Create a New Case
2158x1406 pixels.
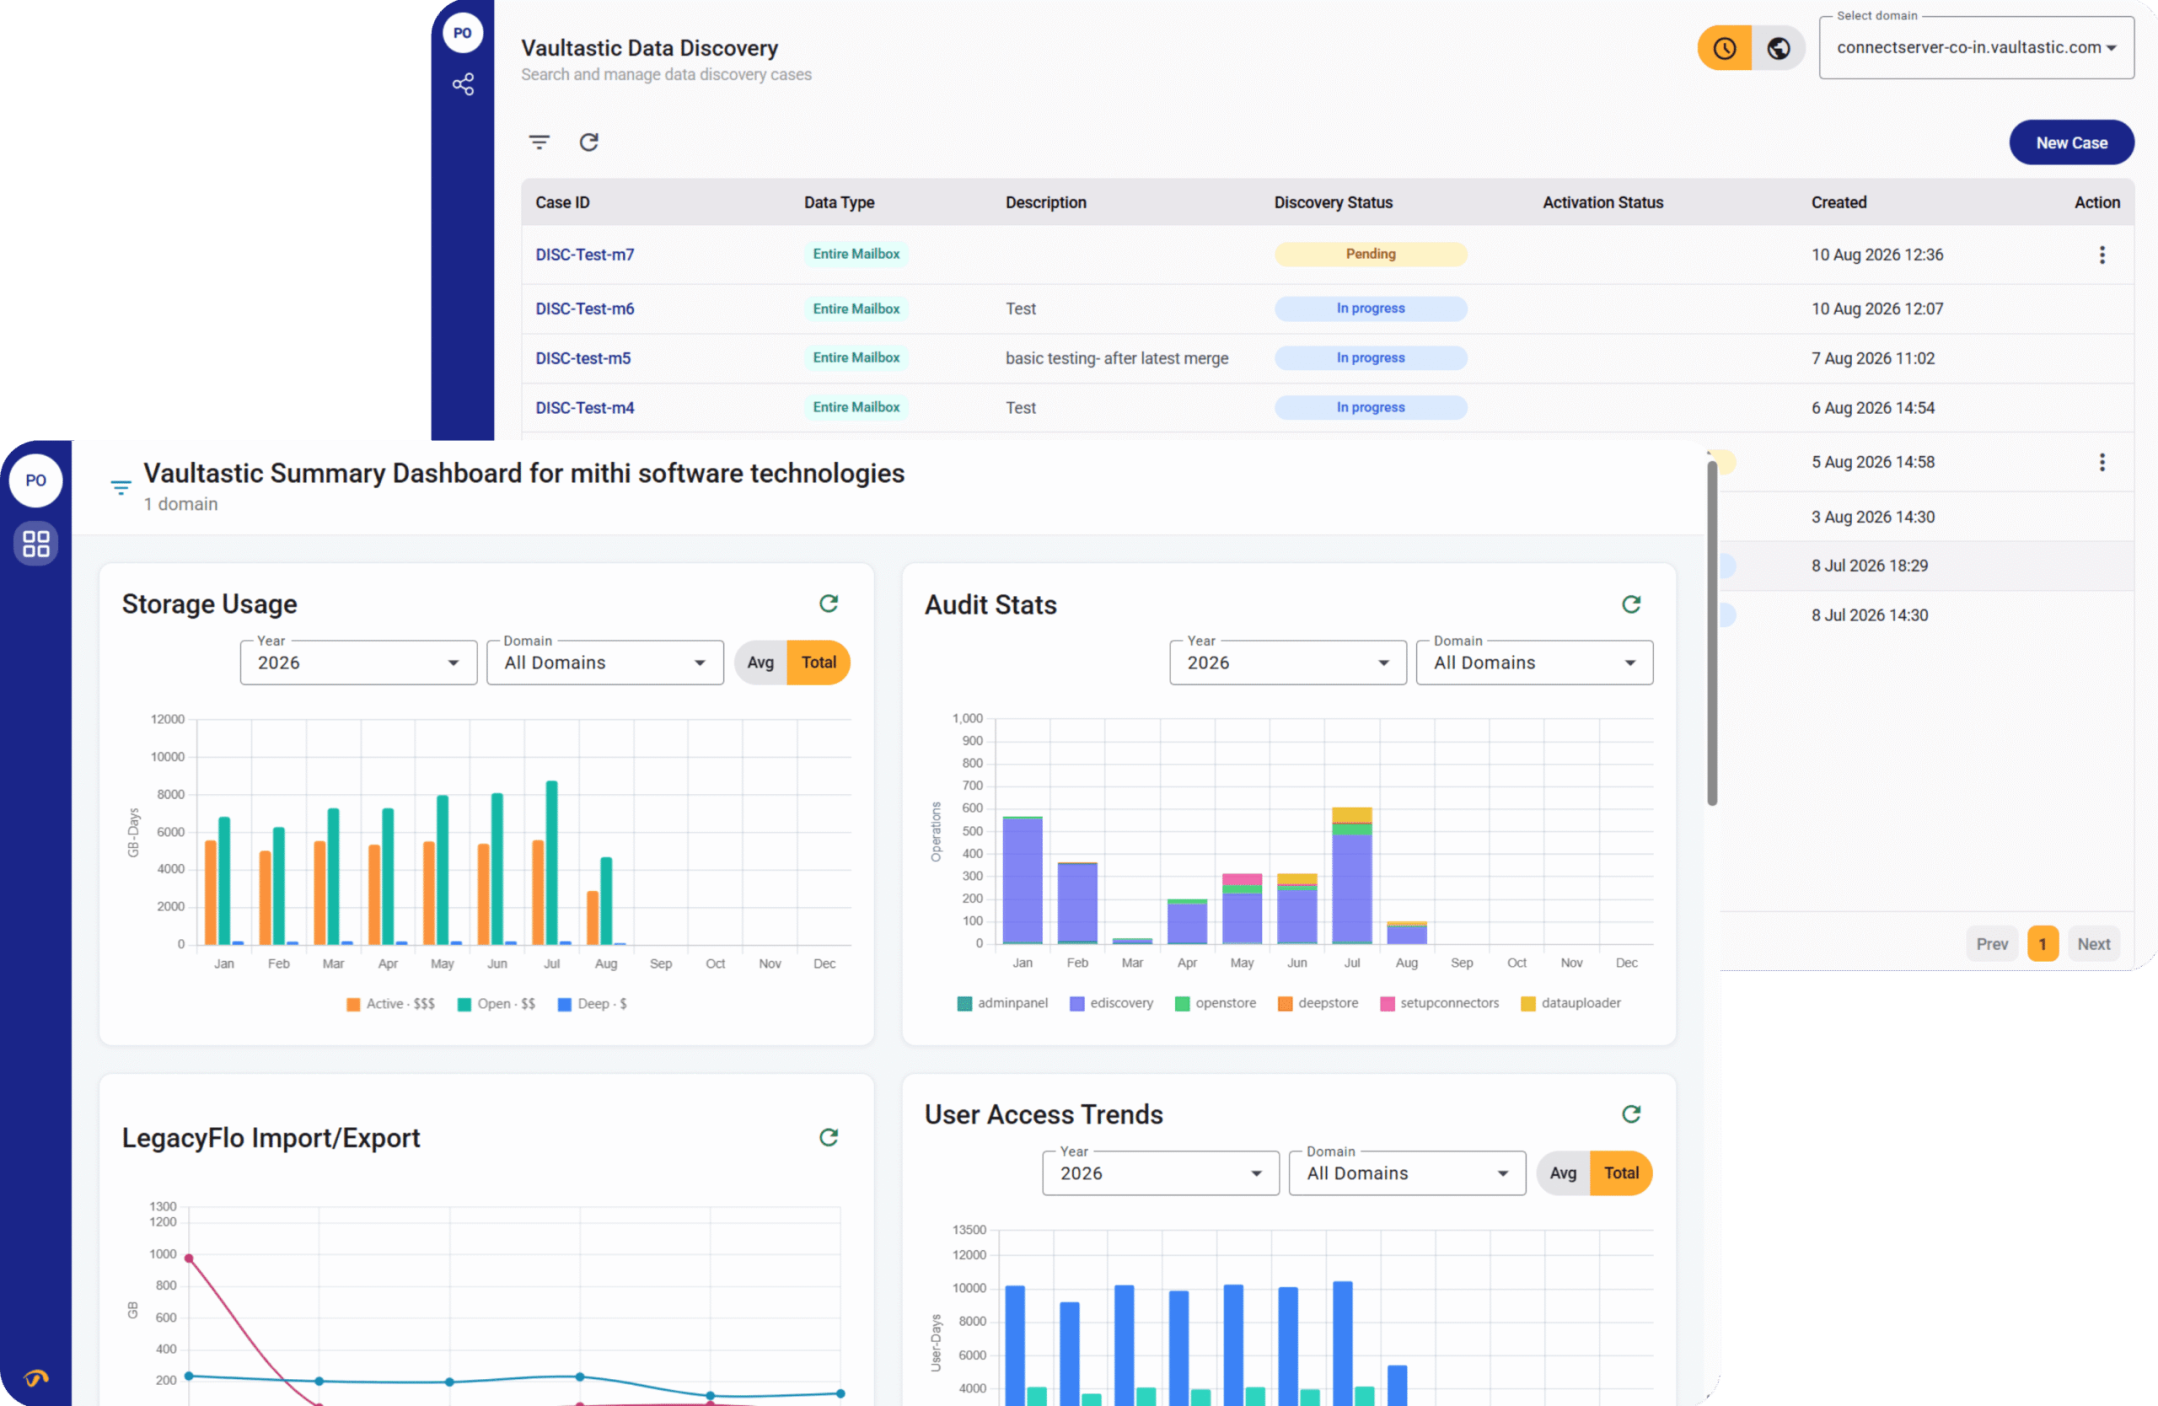tap(2071, 143)
